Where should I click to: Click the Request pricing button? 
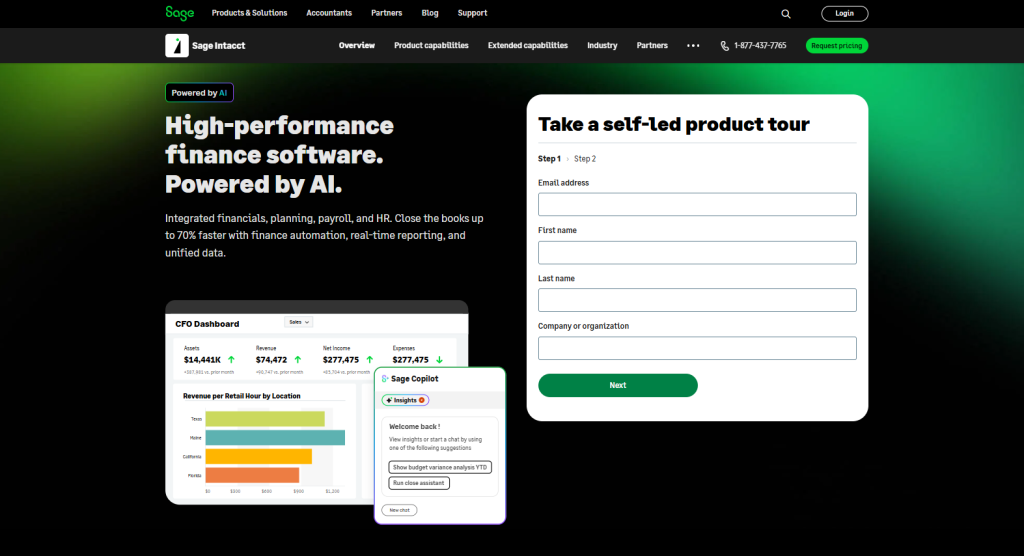(x=837, y=46)
